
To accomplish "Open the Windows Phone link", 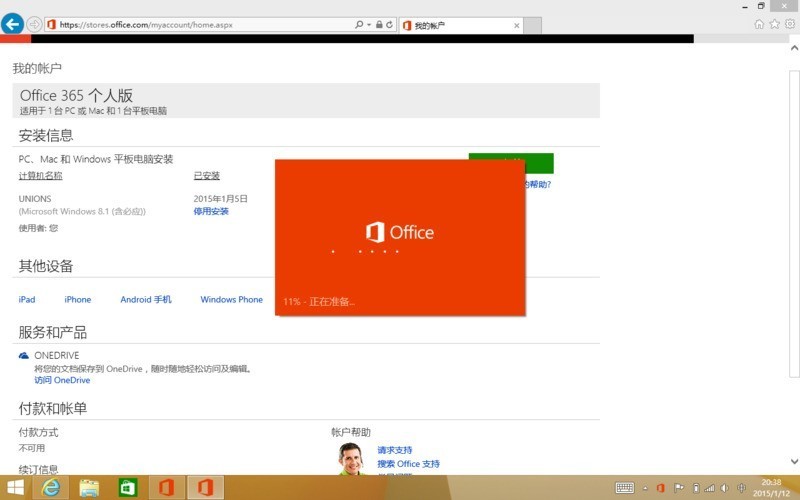I will pyautogui.click(x=232, y=299).
